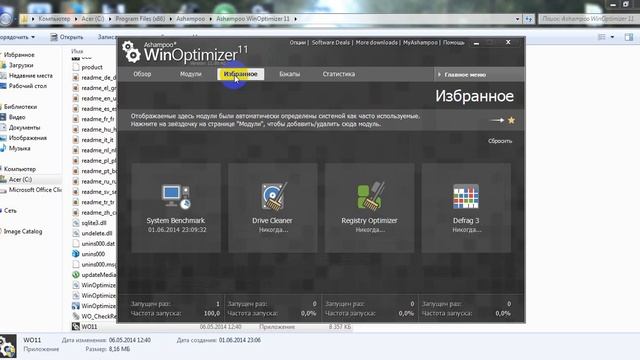Open address bar history dropdown arrow
Viewport: 640px width, 360px height.
pos(517,19)
